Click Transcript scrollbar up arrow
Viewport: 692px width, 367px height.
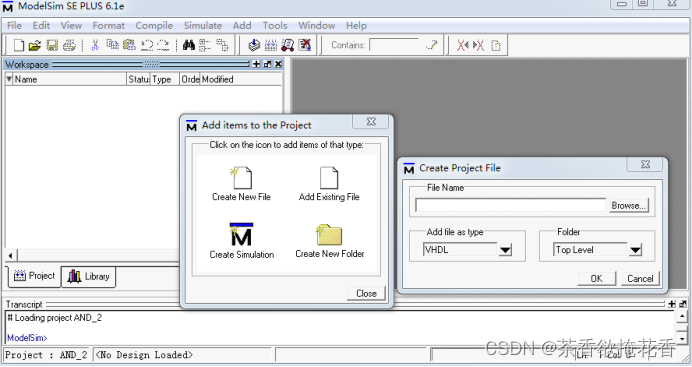(682, 316)
